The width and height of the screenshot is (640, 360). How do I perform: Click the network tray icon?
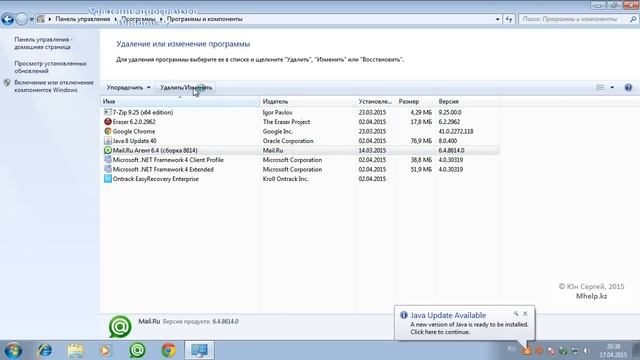click(575, 350)
